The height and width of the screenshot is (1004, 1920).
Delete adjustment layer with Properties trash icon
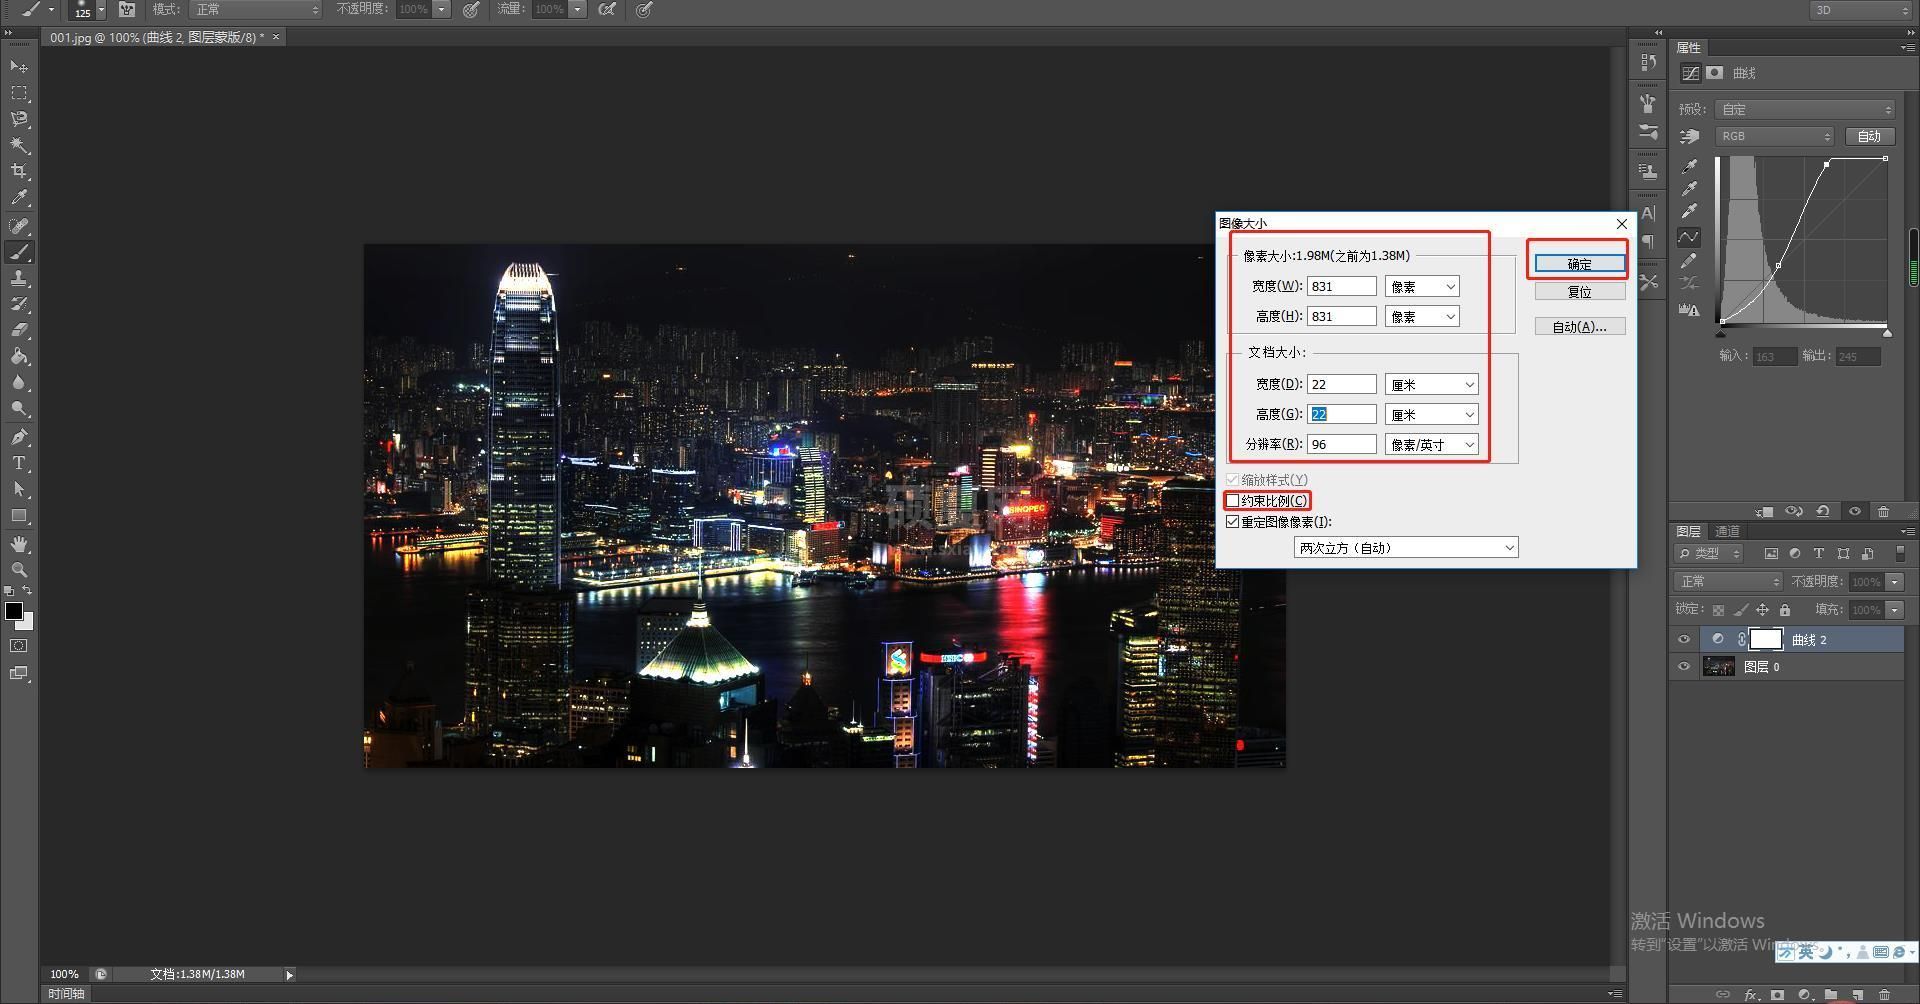(x=1884, y=512)
